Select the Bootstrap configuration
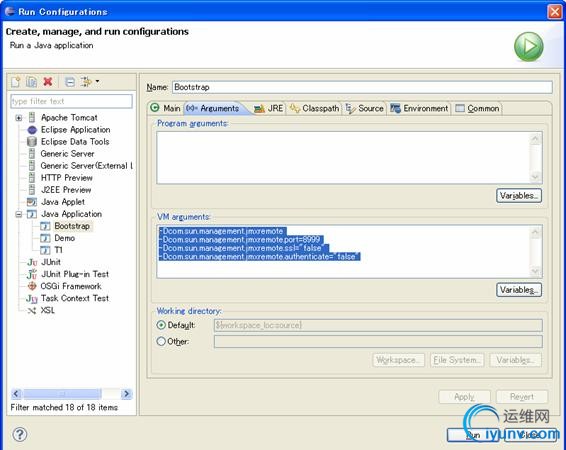The image size is (566, 450). (x=72, y=226)
